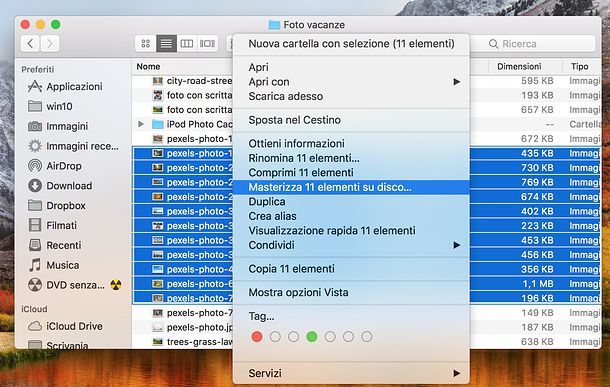610x387 pixels.
Task: Choose Masterizza 11 elementi su disco…
Action: [x=351, y=187]
